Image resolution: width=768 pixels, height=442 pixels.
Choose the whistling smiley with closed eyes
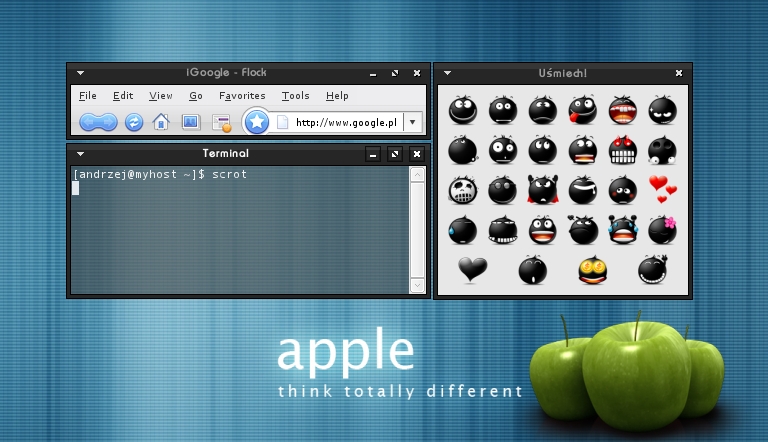point(532,270)
